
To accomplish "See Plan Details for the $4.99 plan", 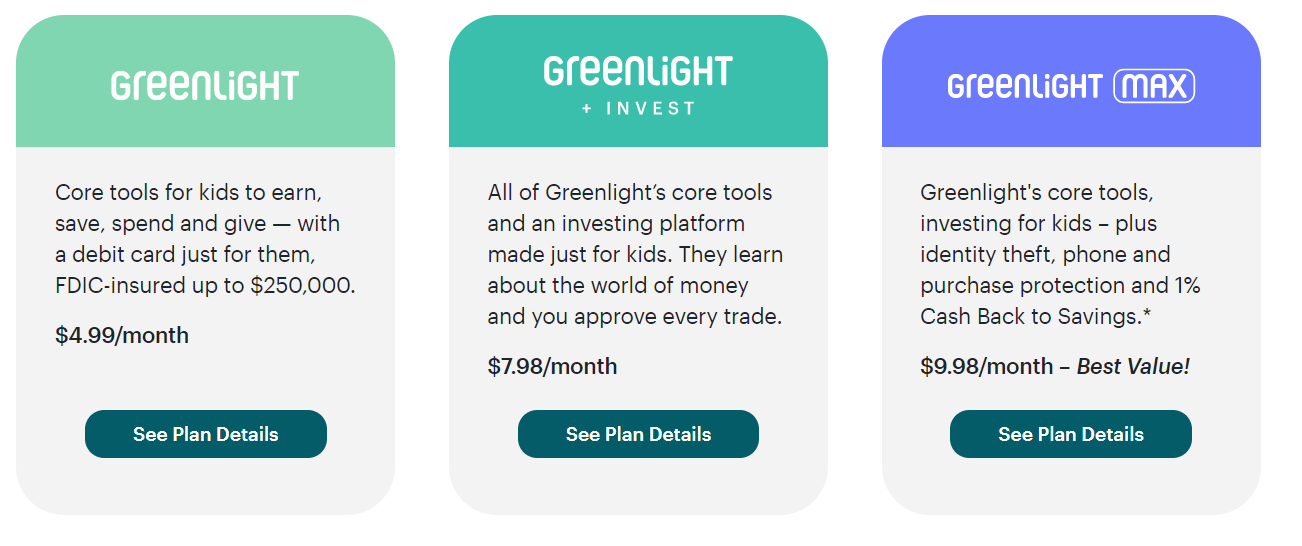I will point(206,434).
